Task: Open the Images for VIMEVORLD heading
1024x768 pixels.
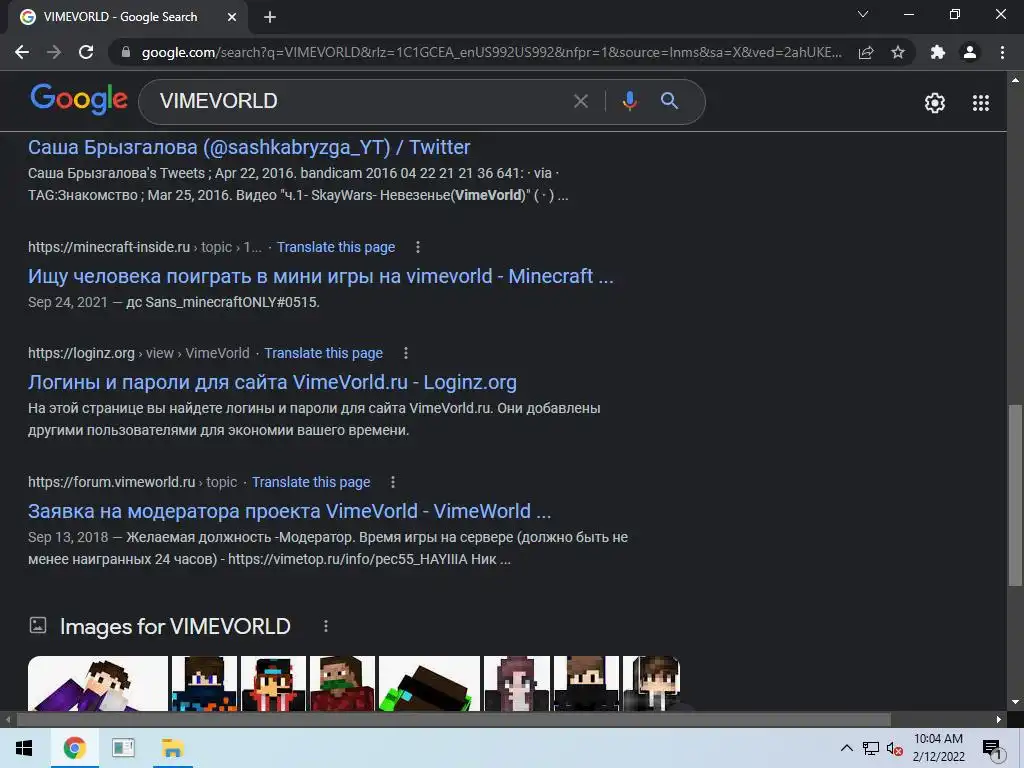Action: point(175,626)
